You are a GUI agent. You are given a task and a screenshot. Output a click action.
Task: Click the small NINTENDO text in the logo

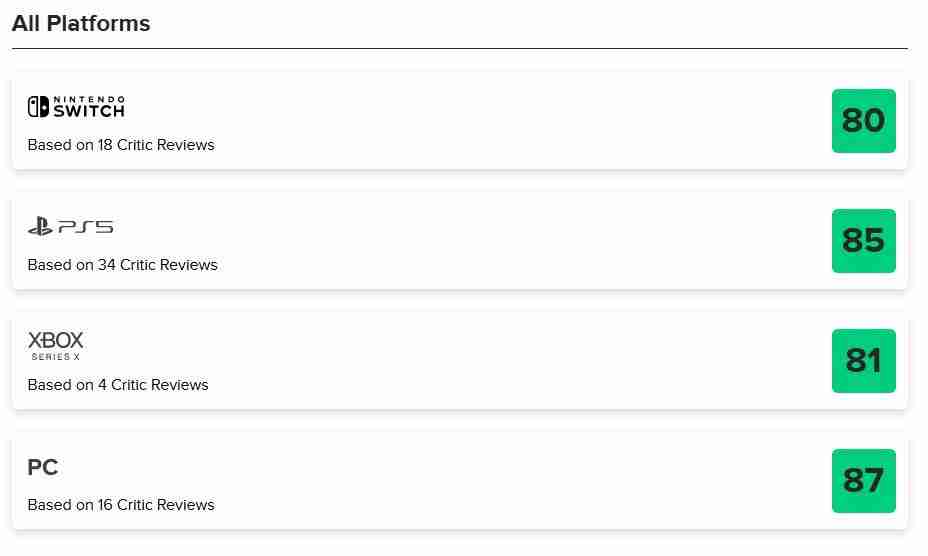pos(89,99)
